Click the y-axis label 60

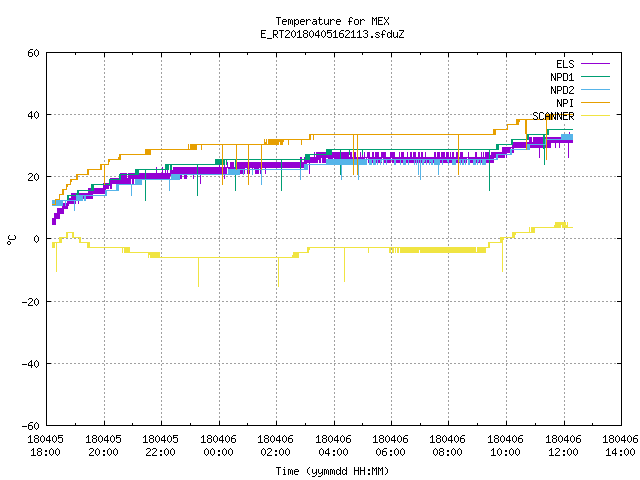[33, 53]
